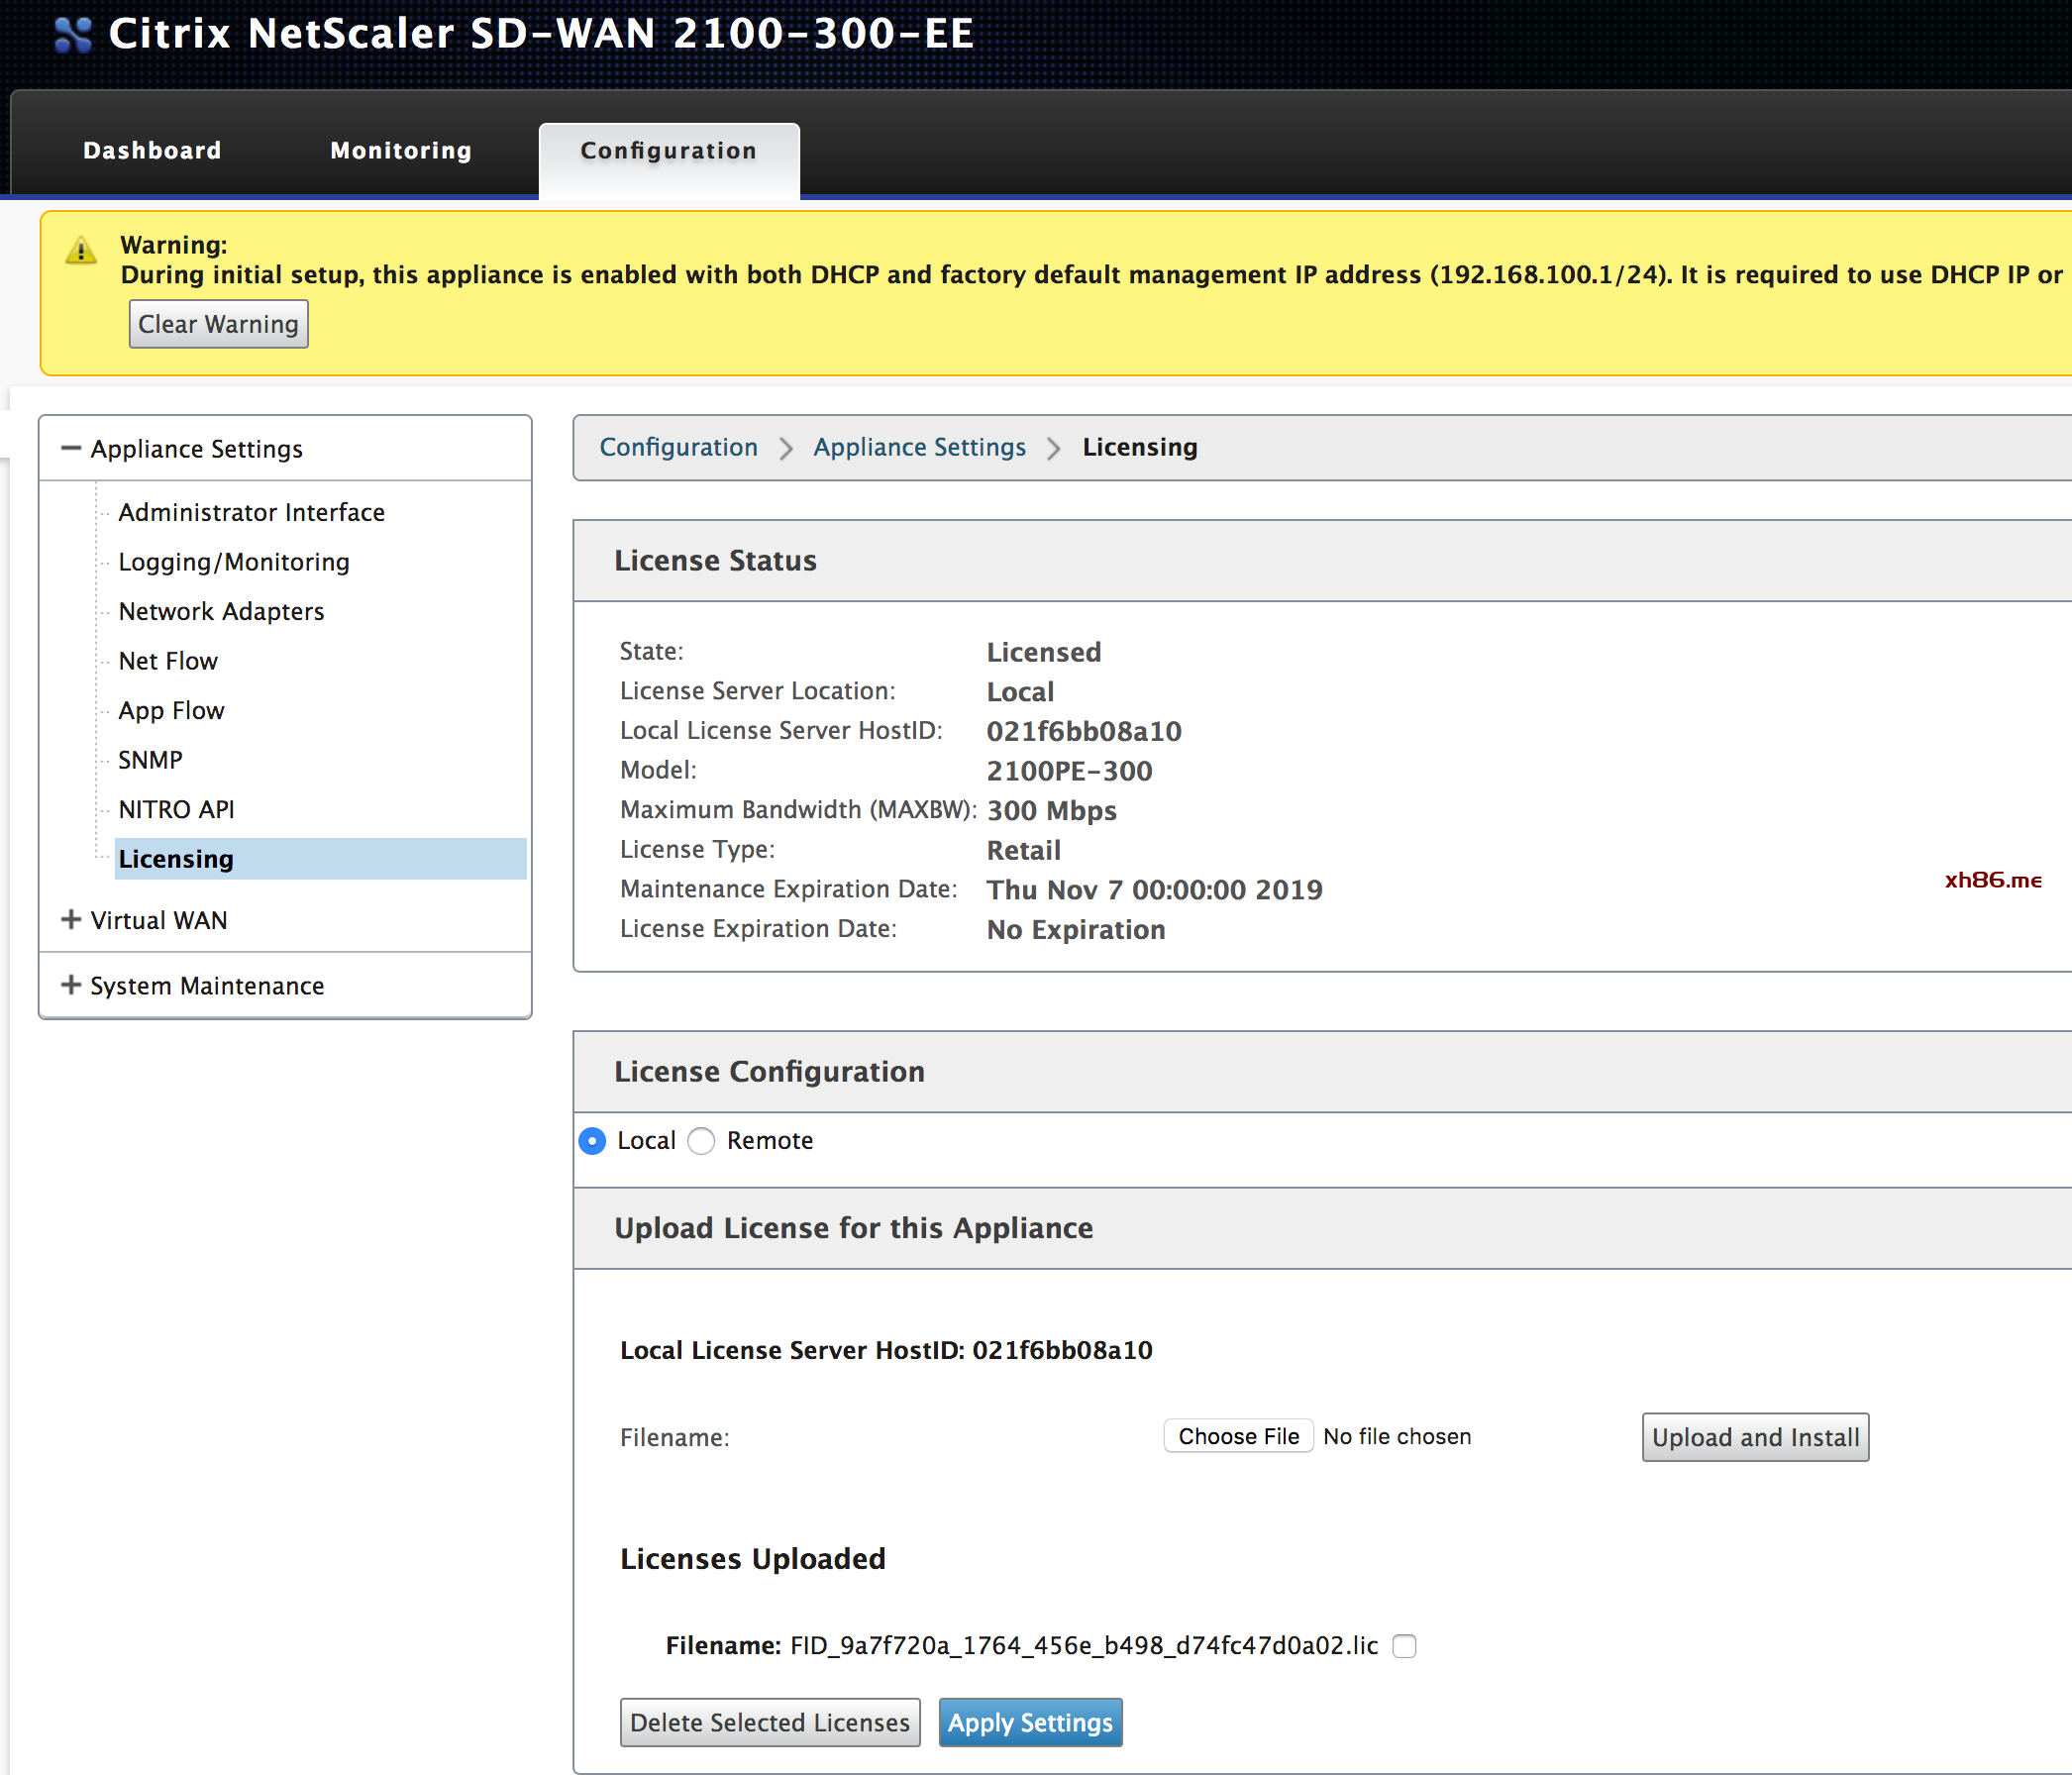Image resolution: width=2072 pixels, height=1775 pixels.
Task: Click the 300 Mbps bandwidth value
Action: pyautogui.click(x=1052, y=810)
